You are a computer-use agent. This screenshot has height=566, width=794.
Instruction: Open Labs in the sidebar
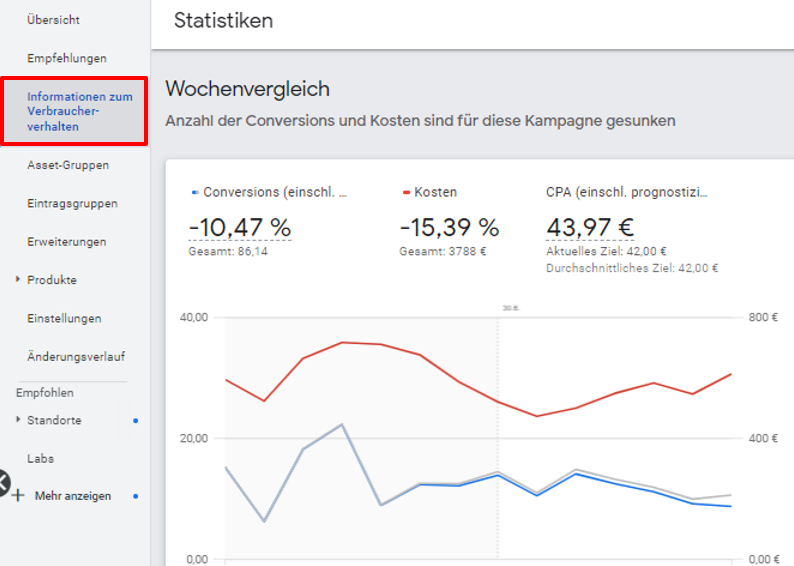click(x=41, y=459)
